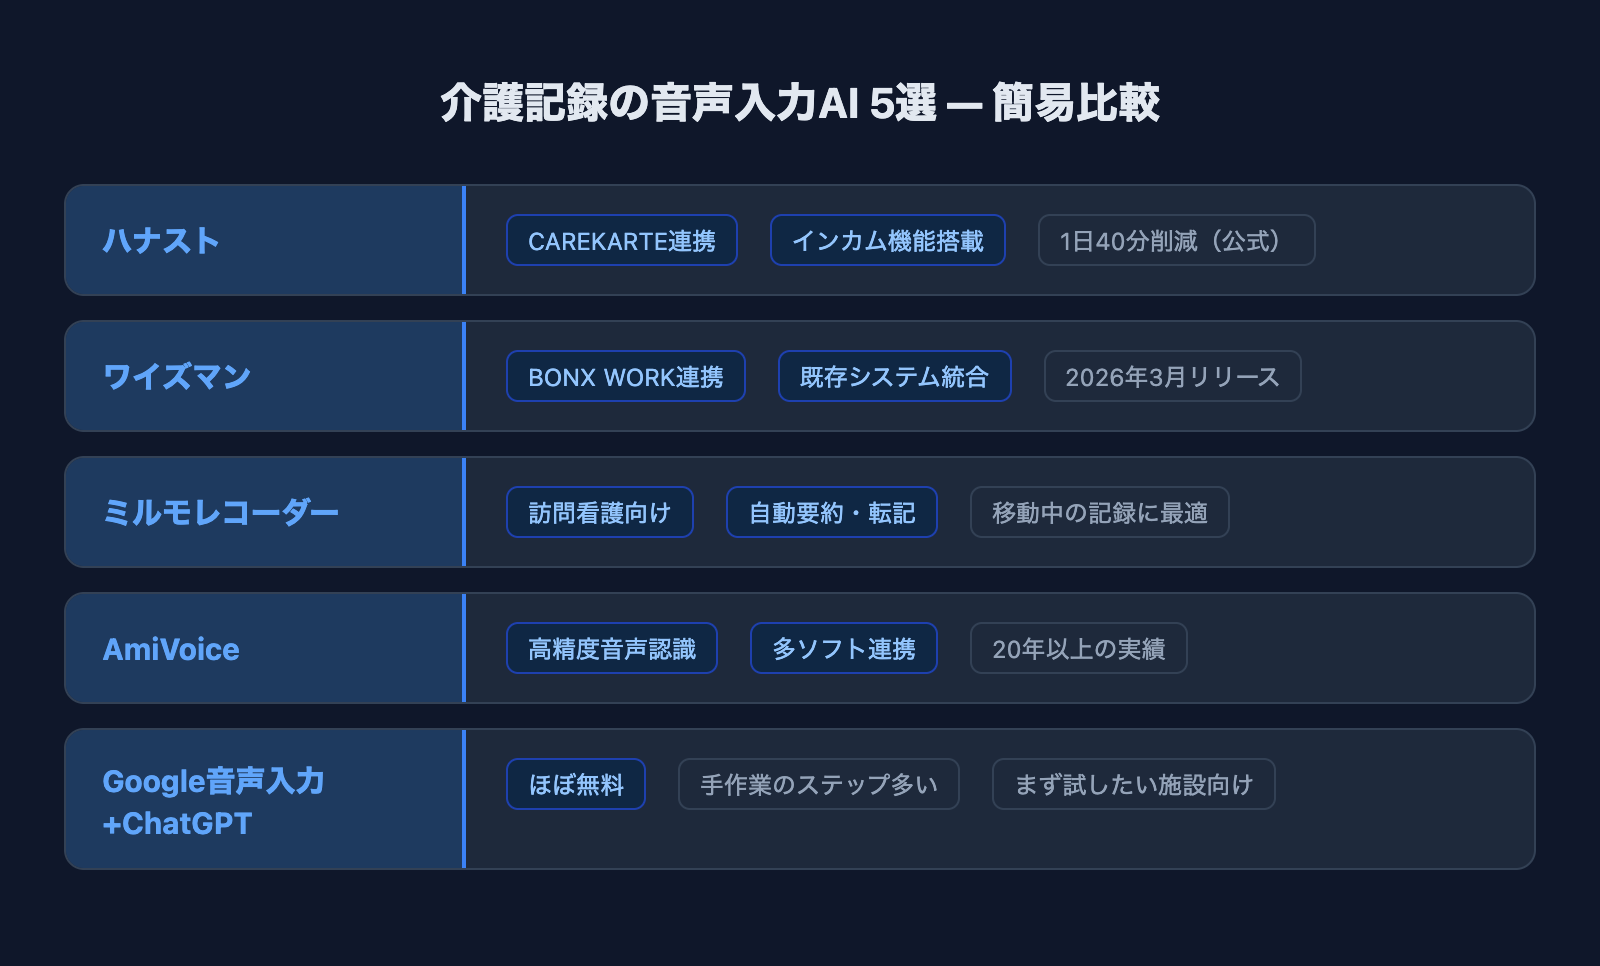Select the 20年以上の実績 tag

point(1078,649)
